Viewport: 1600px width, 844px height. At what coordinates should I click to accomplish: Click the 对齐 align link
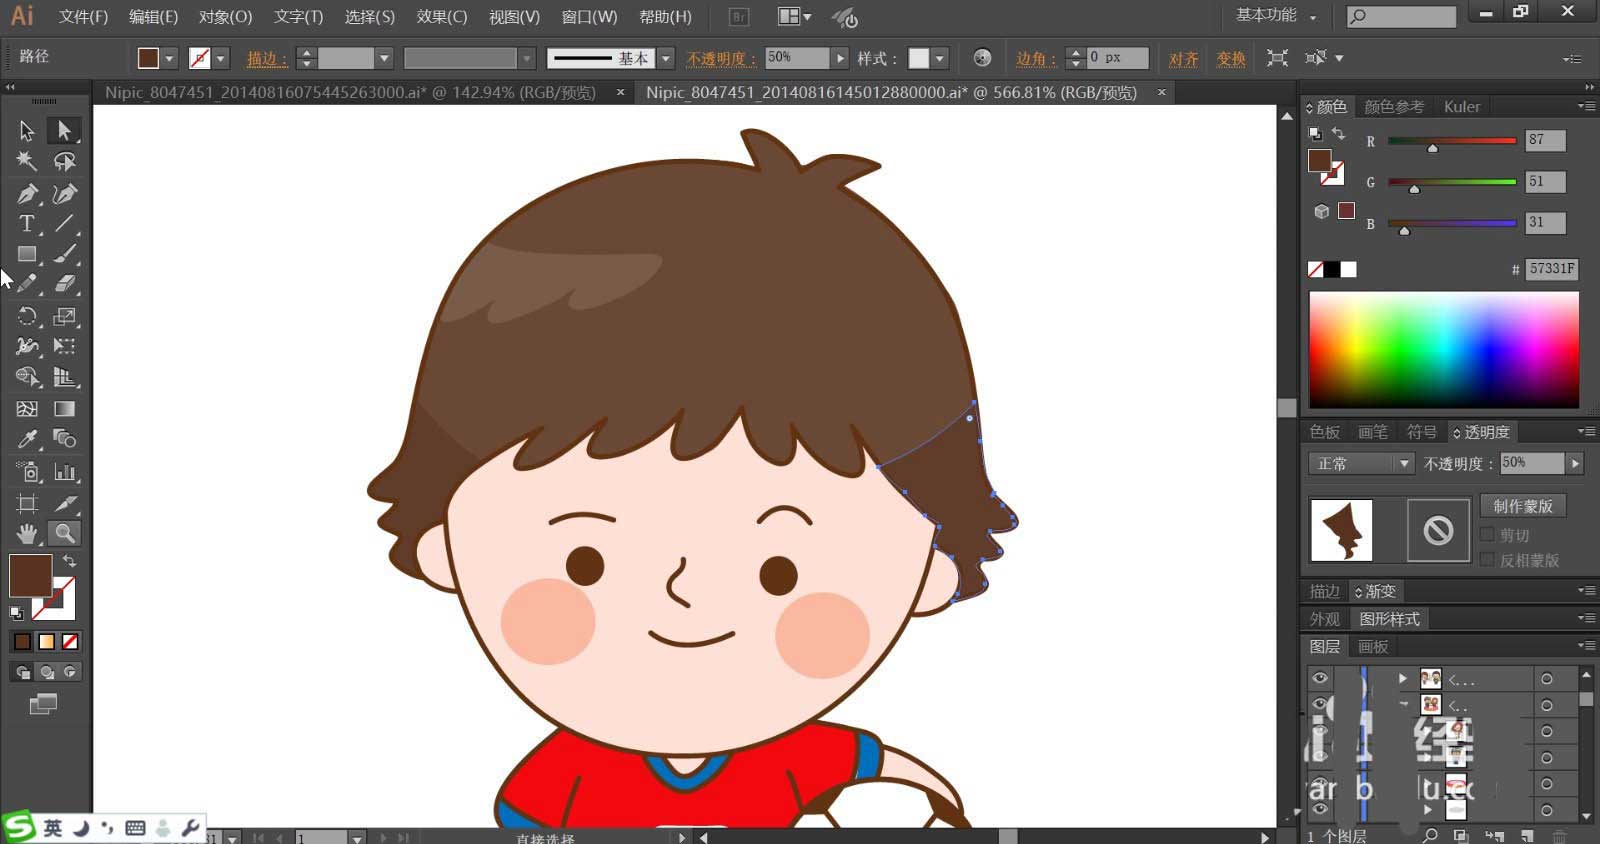[x=1183, y=59]
